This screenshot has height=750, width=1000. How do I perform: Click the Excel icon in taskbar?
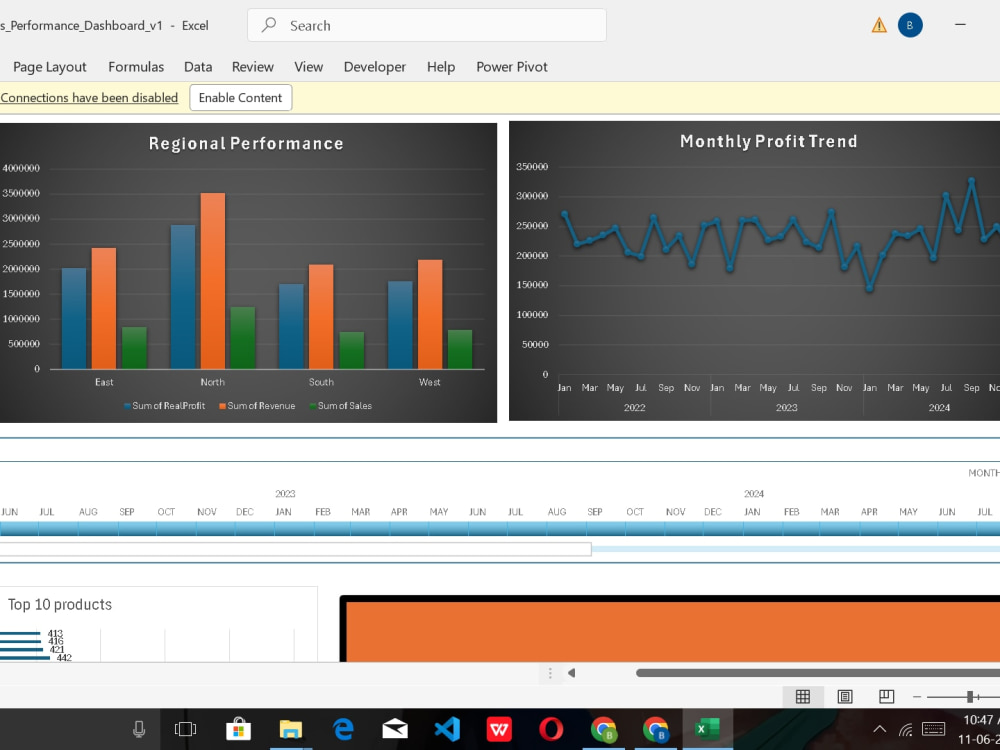(x=707, y=728)
